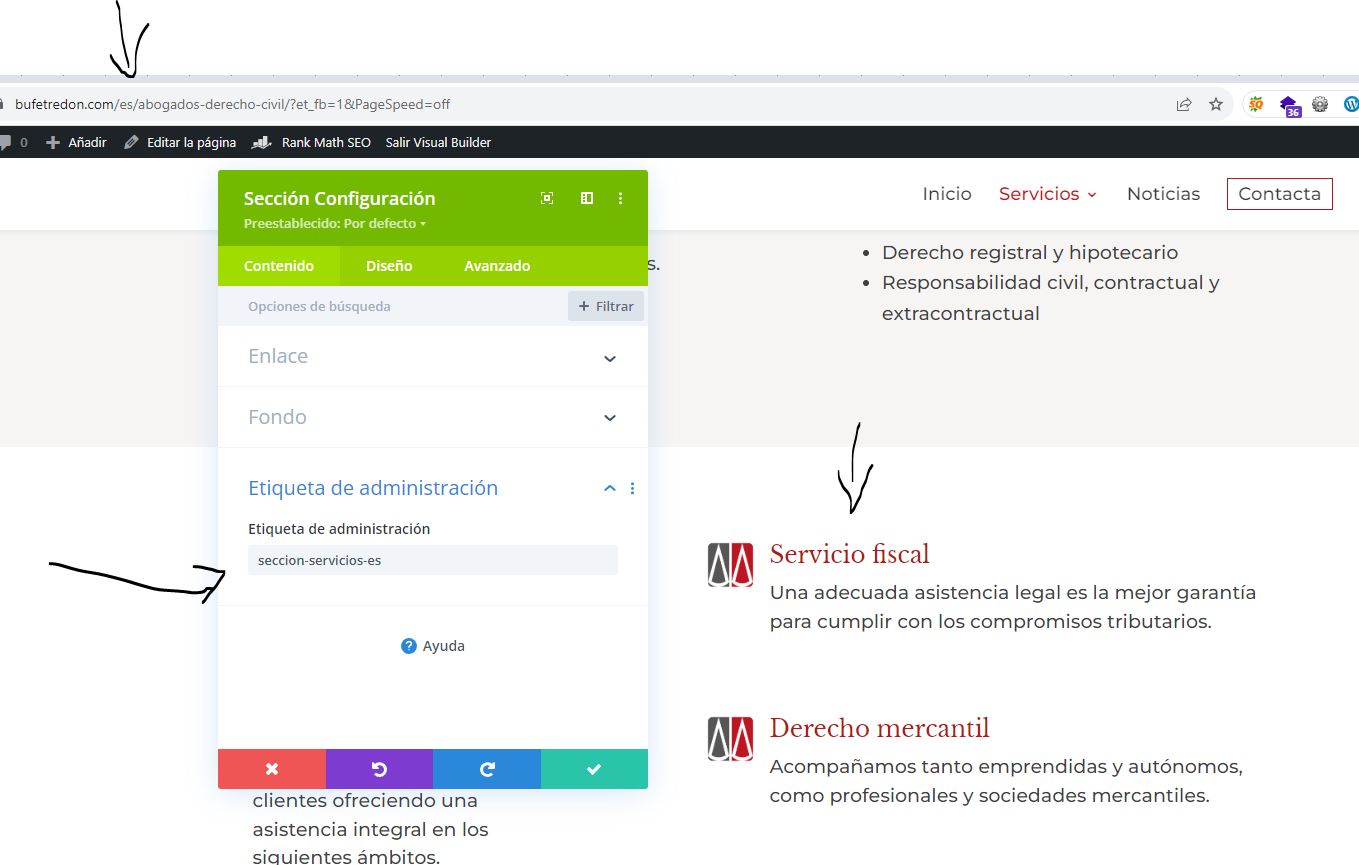Viewport: 1359px width, 865px height.
Task: Click the admin label text field
Action: click(432, 560)
